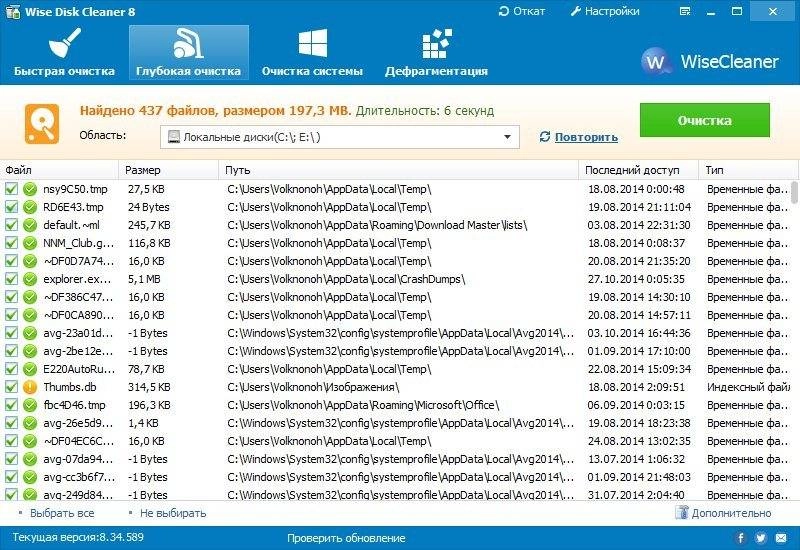Click the Повторить rescan link
800x550 pixels.
pos(586,137)
